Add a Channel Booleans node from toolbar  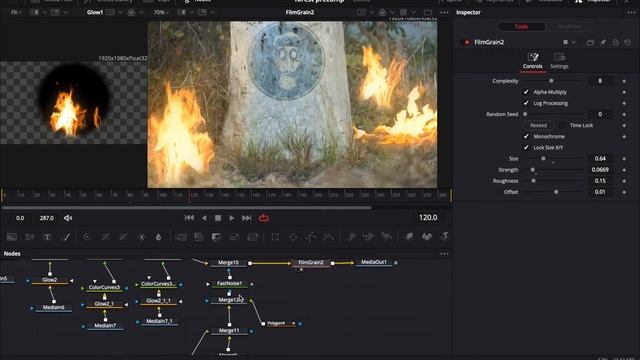[199, 237]
